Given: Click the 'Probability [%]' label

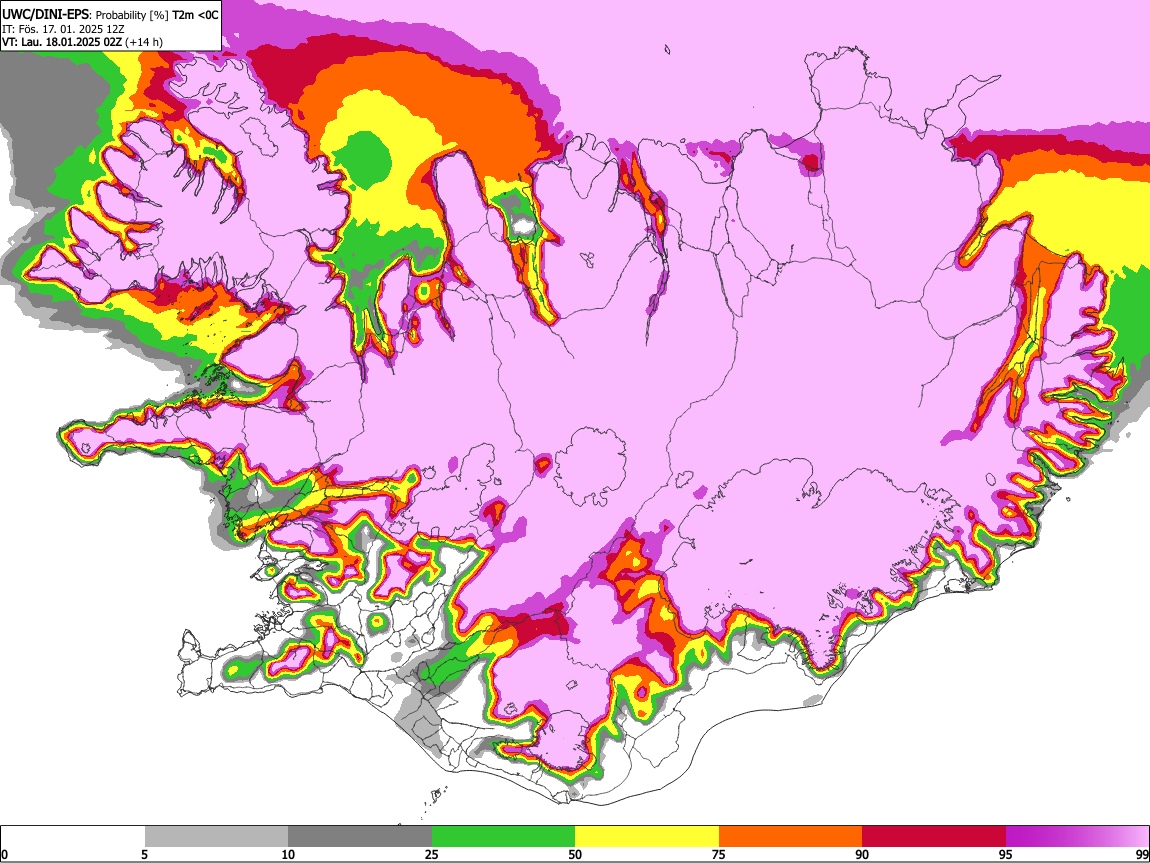Looking at the screenshot, I should point(132,15).
